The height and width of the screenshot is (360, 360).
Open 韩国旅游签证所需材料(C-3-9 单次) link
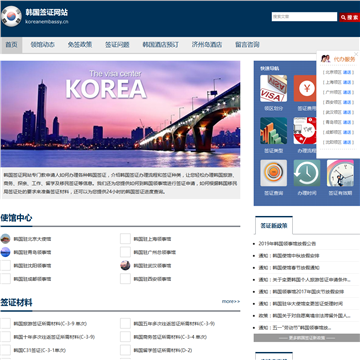(x=50, y=324)
